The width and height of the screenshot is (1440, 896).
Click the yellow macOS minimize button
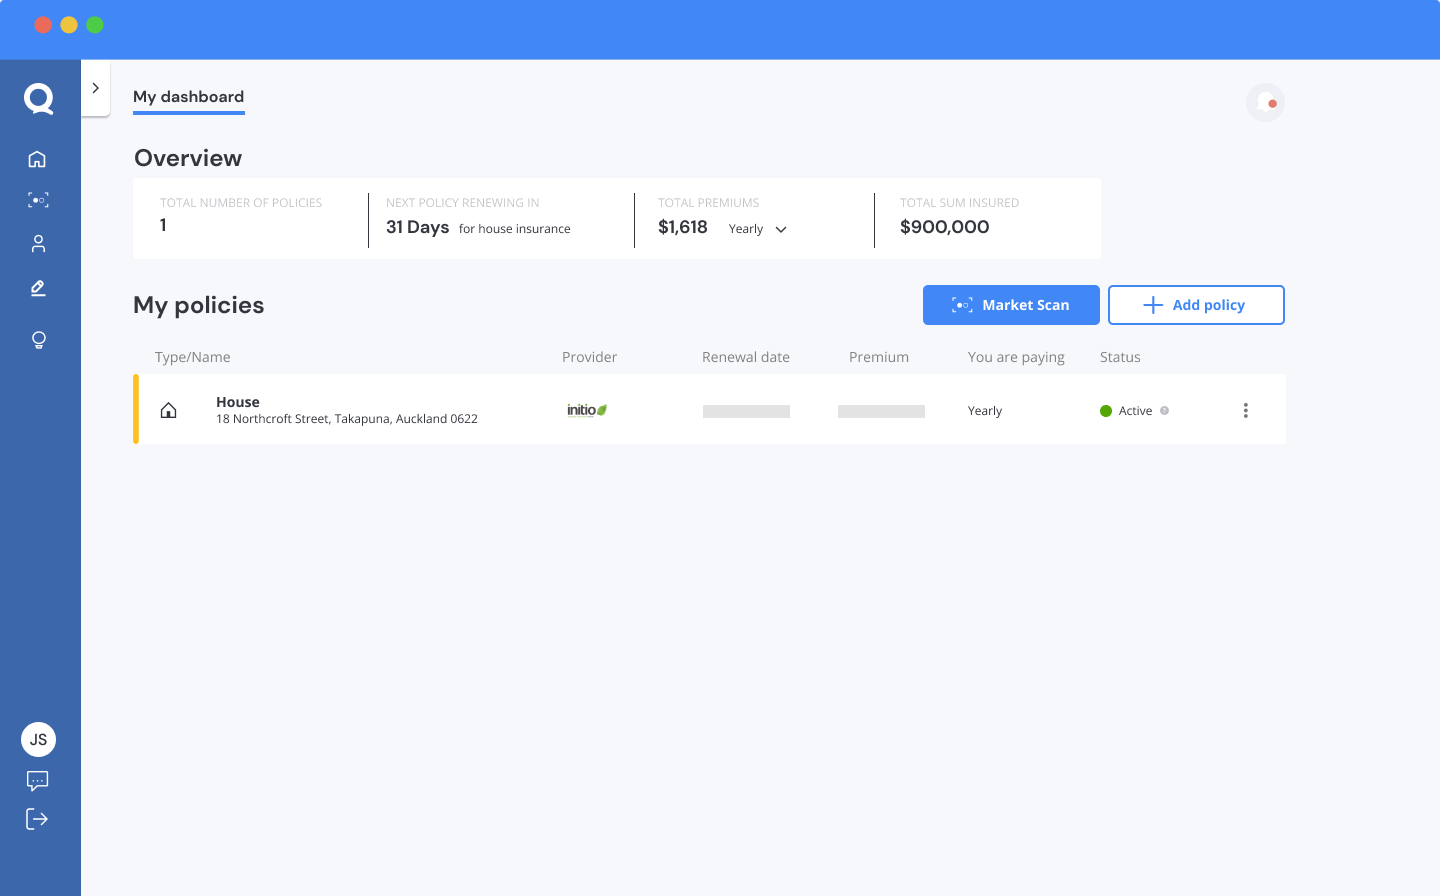tap(69, 25)
